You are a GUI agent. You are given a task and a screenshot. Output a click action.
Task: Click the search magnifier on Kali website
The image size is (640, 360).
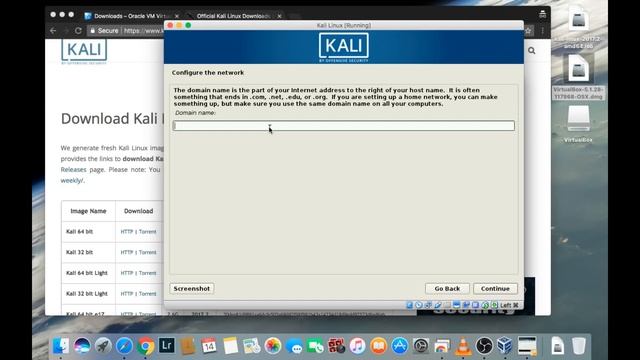[x=531, y=51]
